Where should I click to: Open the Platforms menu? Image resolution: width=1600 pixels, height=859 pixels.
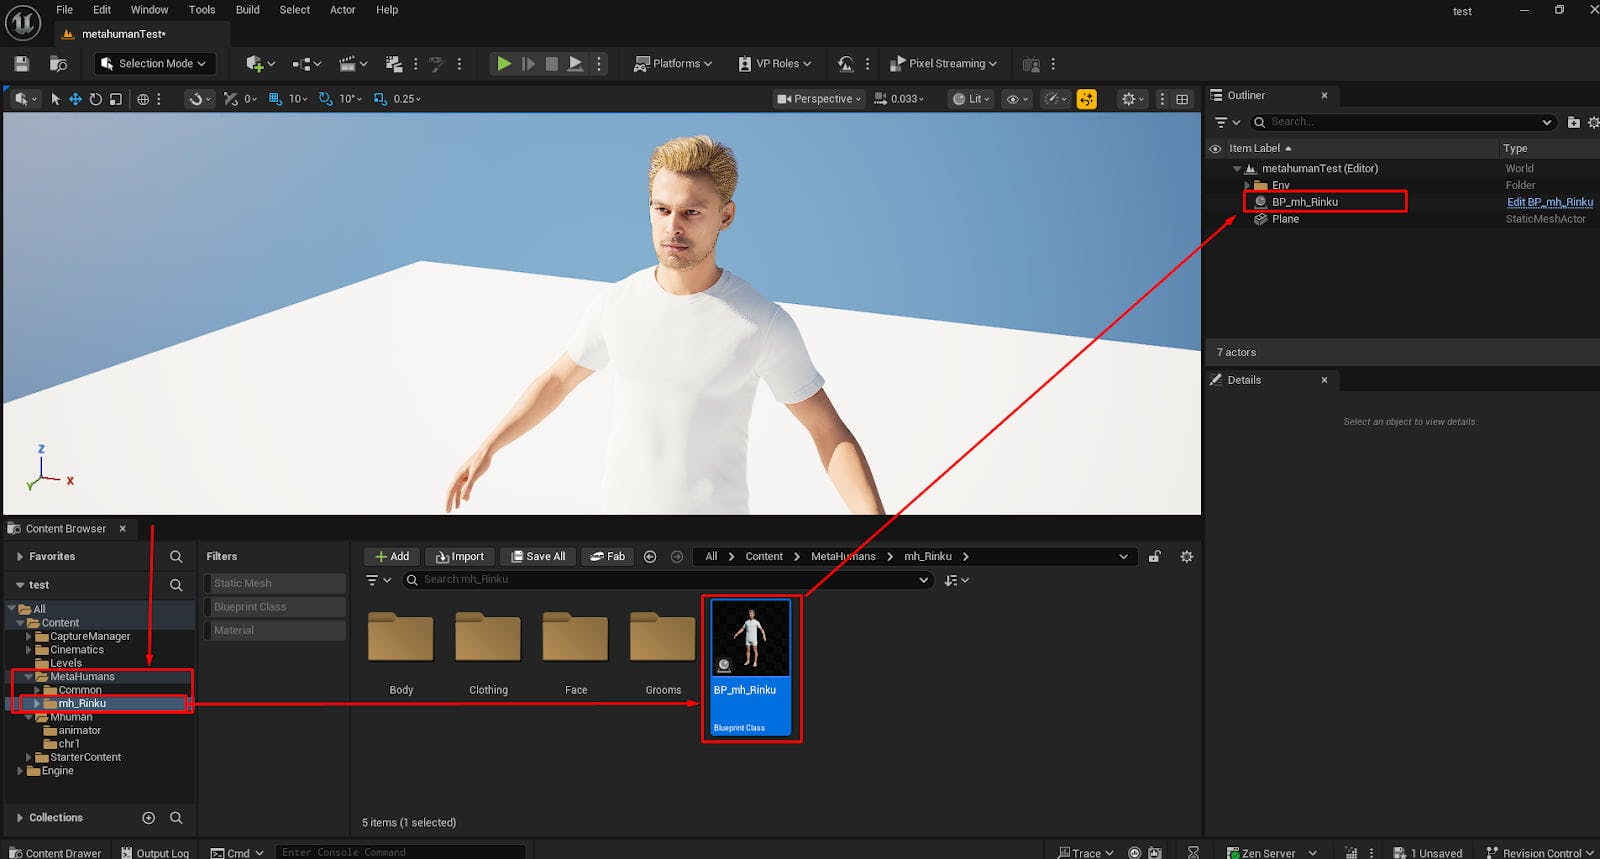click(673, 64)
